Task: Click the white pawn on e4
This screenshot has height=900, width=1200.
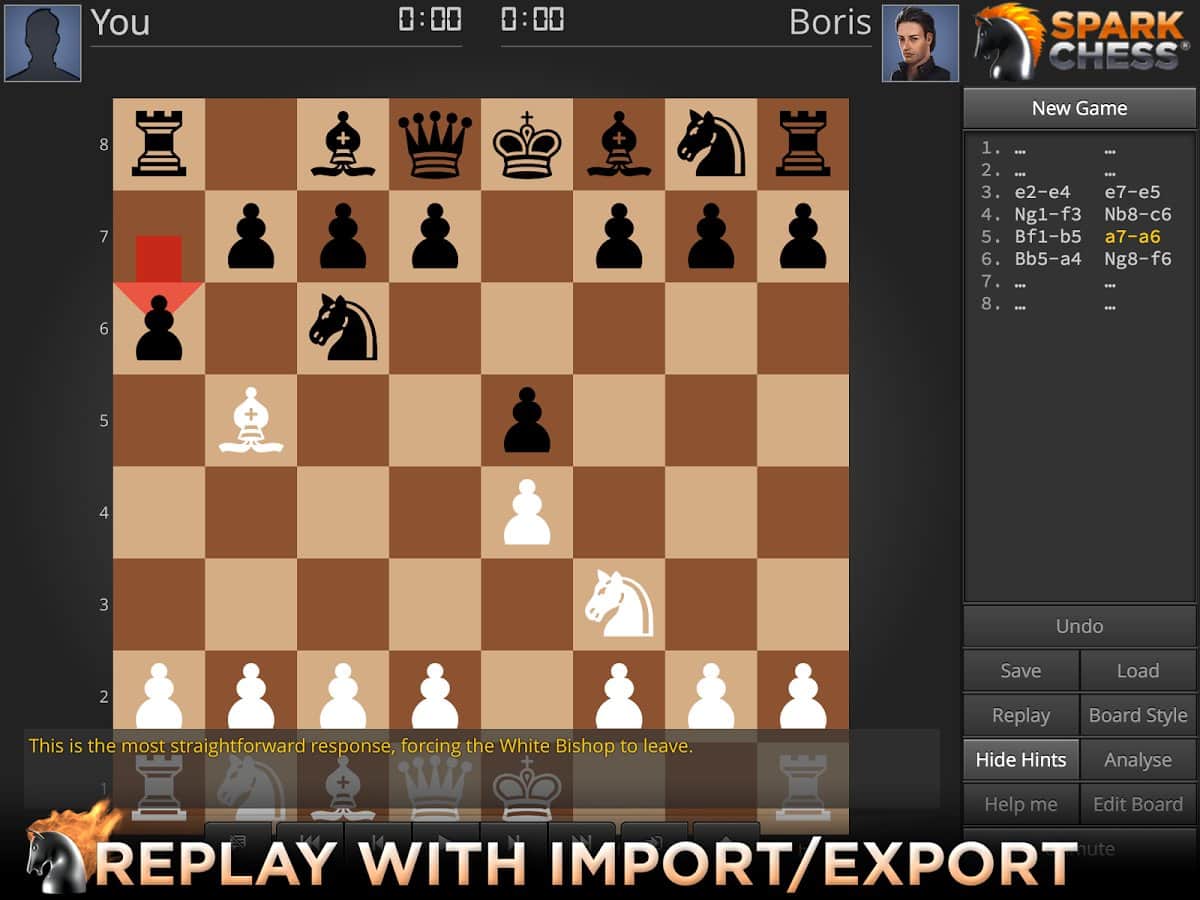Action: click(x=527, y=512)
